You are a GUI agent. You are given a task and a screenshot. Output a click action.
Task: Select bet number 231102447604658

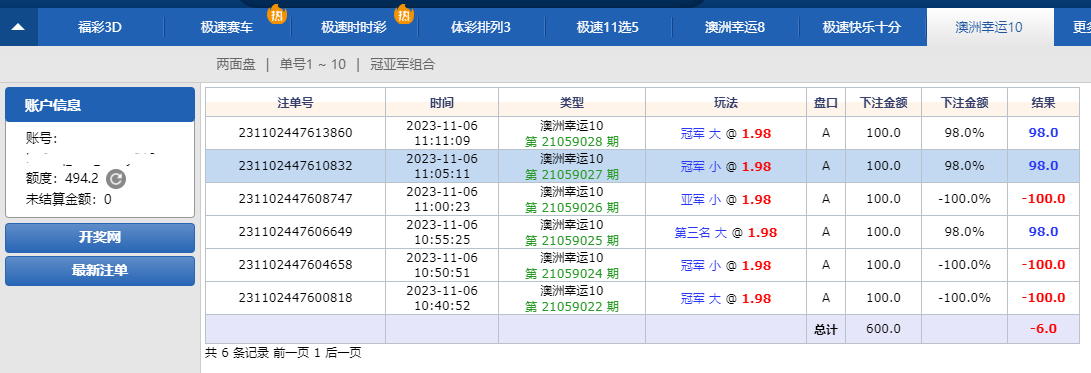(296, 265)
